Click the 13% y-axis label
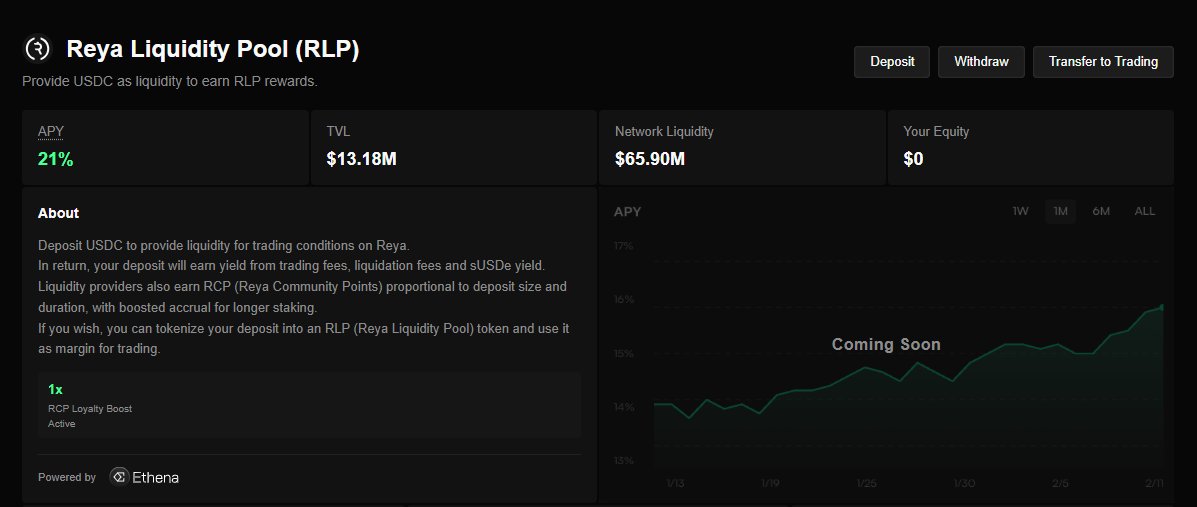 pos(624,460)
